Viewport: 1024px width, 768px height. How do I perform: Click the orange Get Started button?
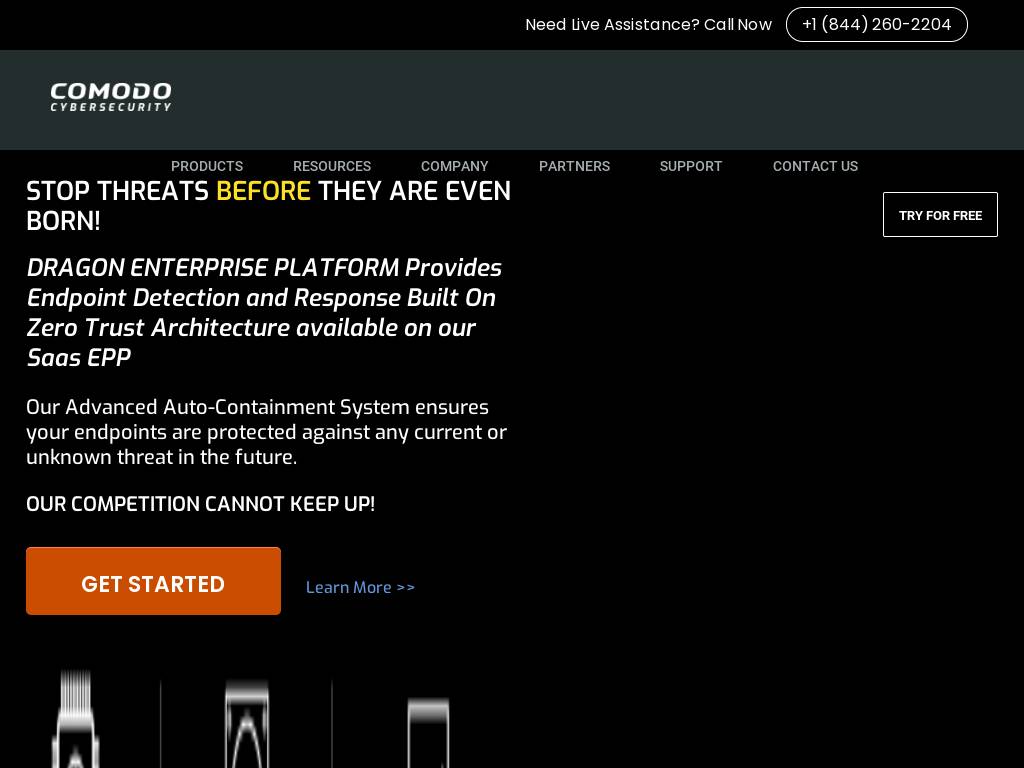(153, 581)
